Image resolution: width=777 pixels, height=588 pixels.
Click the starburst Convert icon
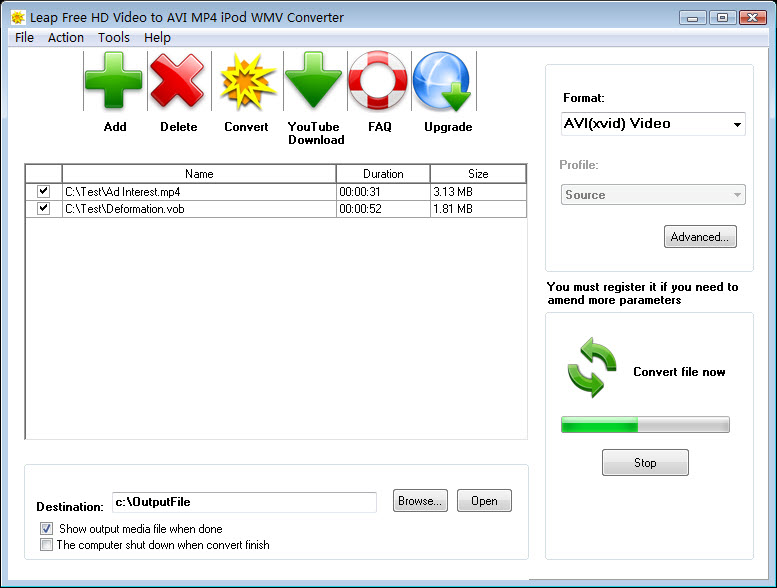tap(247, 81)
